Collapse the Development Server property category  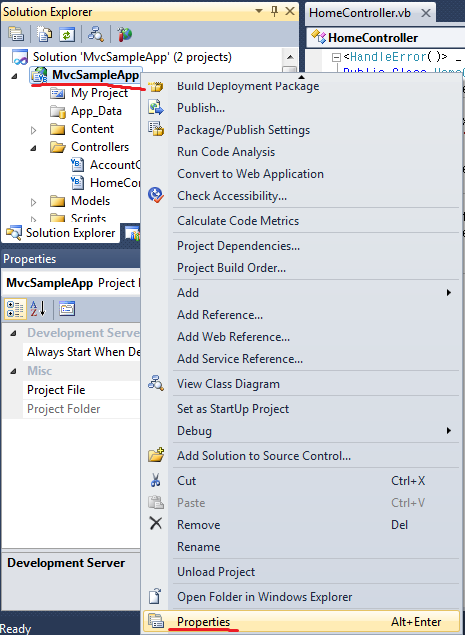[x=13, y=333]
